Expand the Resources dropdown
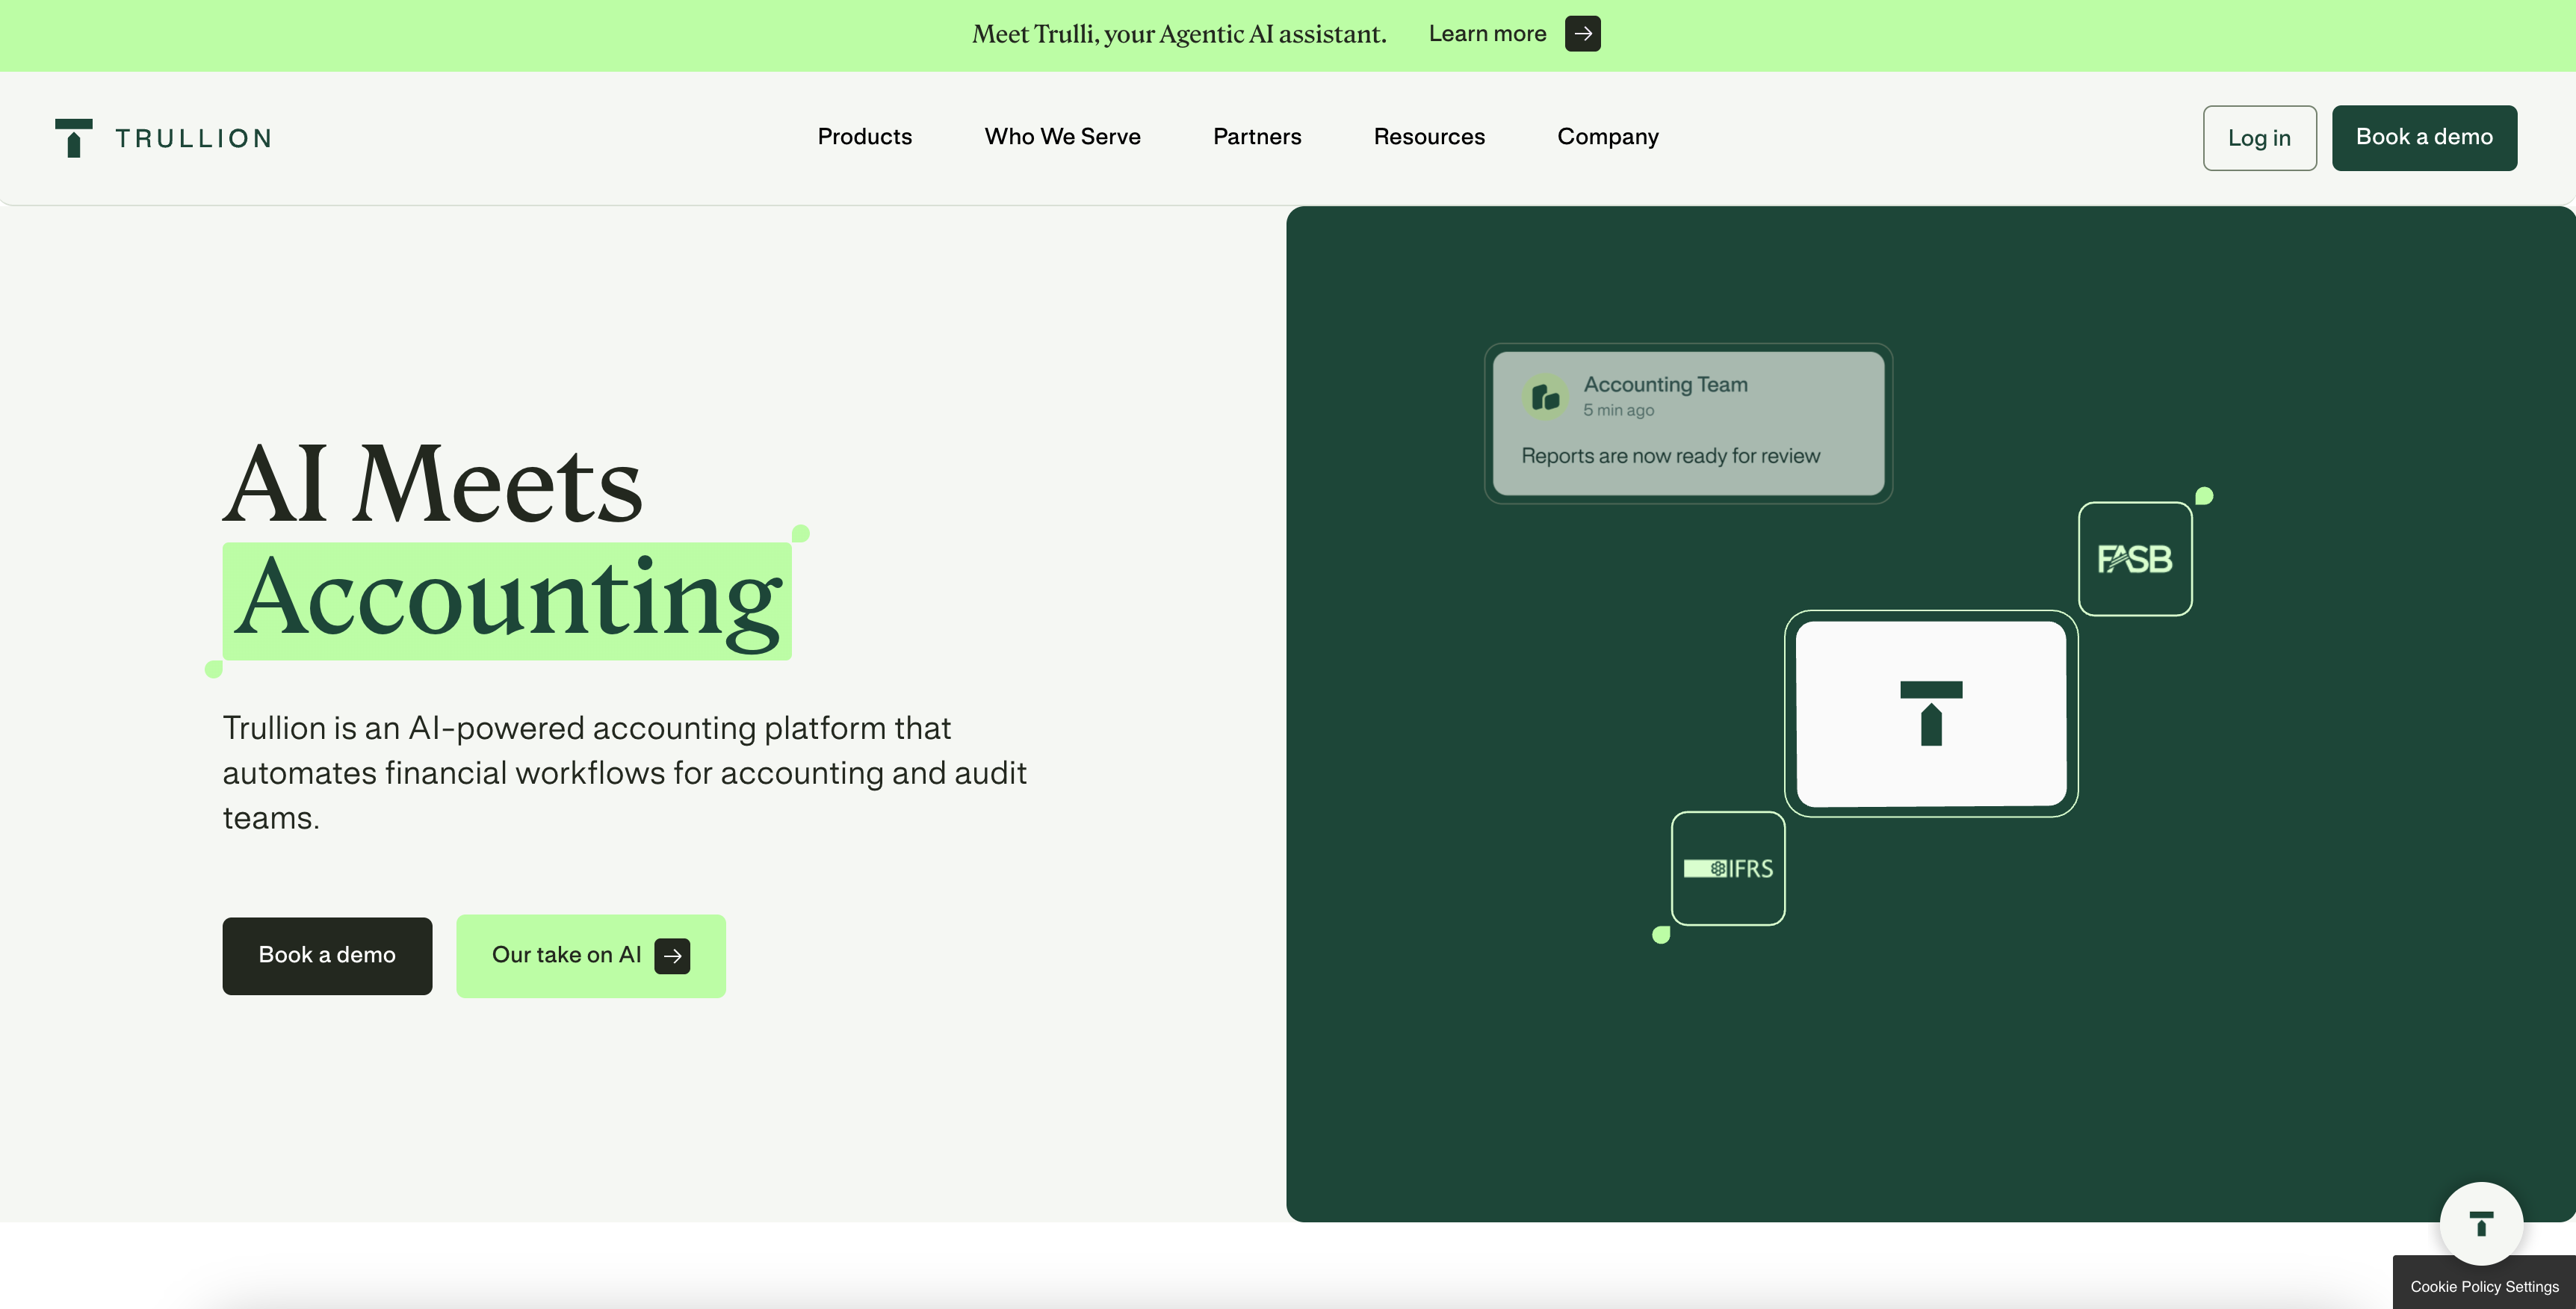 tap(1429, 137)
